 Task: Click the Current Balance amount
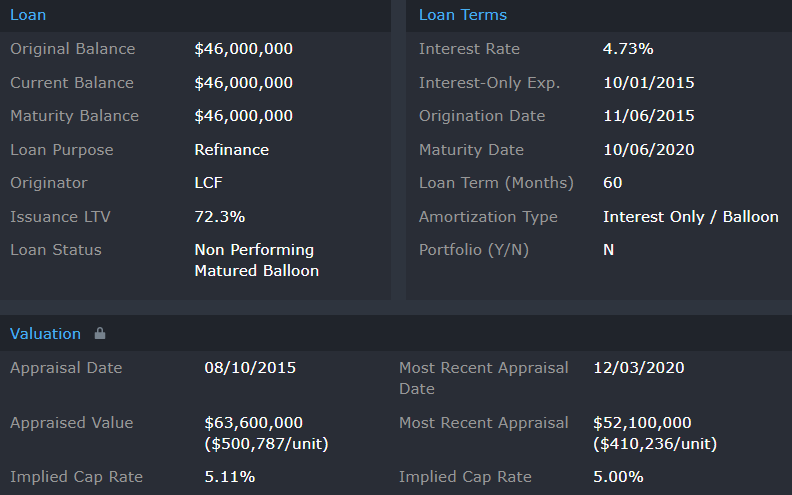(243, 83)
